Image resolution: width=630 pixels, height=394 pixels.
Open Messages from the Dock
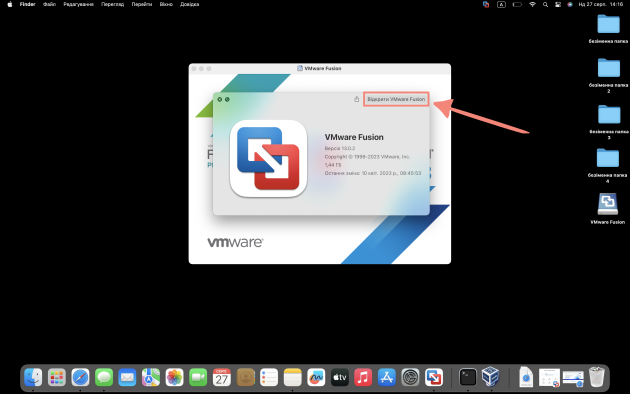tap(104, 378)
